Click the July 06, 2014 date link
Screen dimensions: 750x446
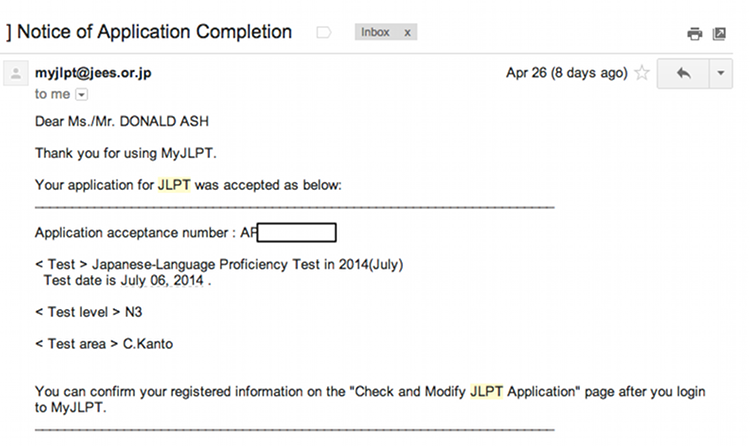[x=162, y=280]
